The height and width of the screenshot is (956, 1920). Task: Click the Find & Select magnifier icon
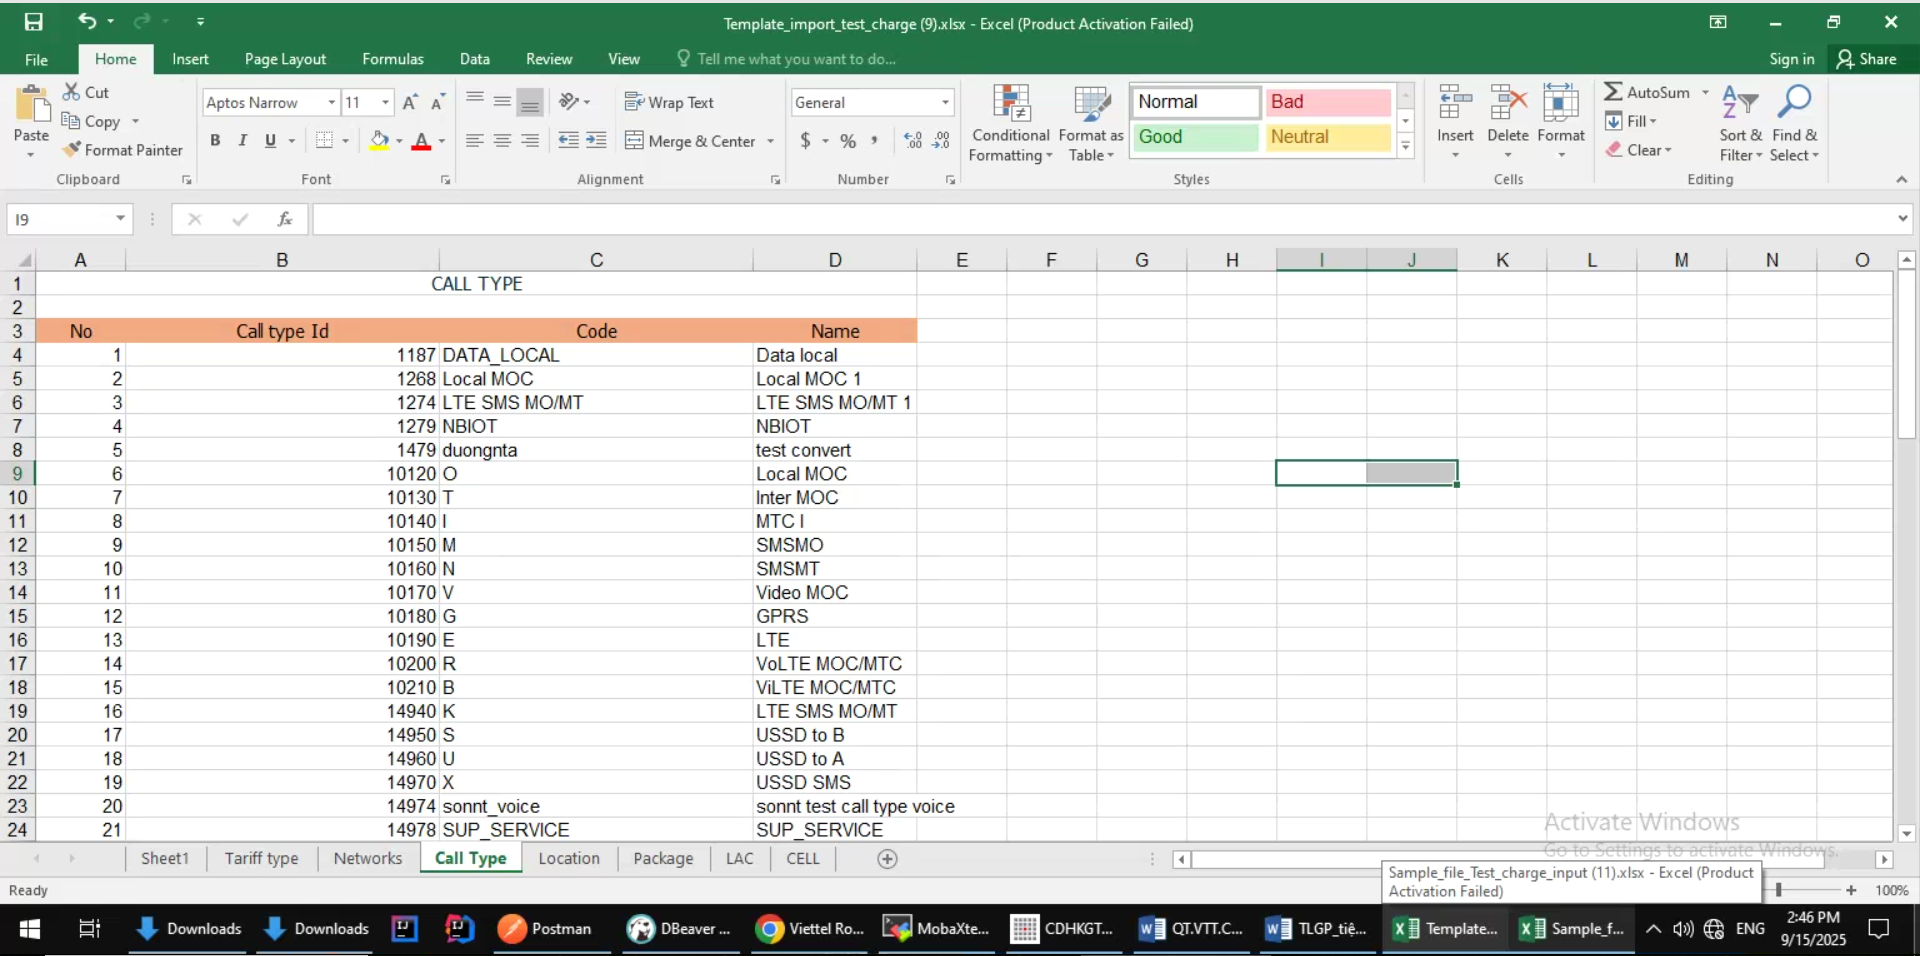click(x=1794, y=103)
